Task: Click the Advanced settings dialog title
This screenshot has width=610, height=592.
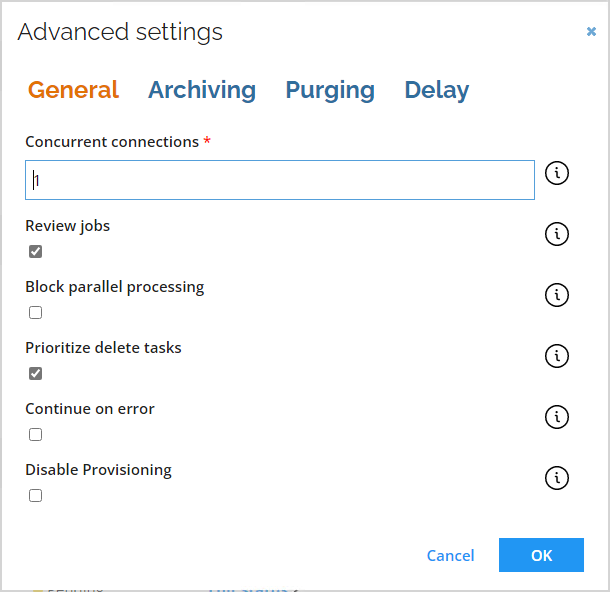Action: point(120,32)
